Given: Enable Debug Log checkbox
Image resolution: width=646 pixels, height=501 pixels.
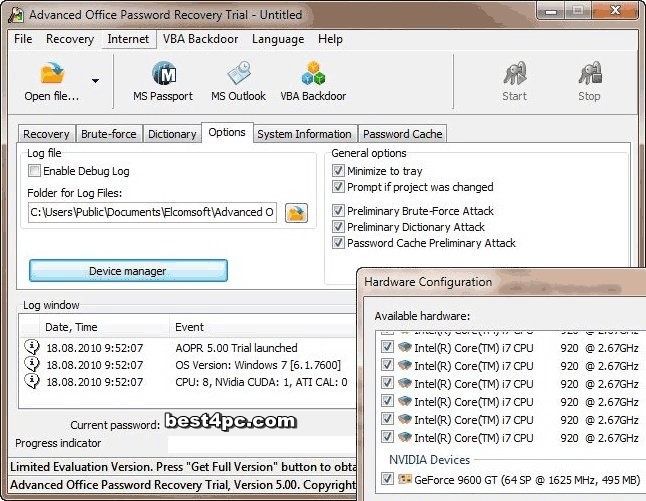Looking at the screenshot, I should point(34,171).
